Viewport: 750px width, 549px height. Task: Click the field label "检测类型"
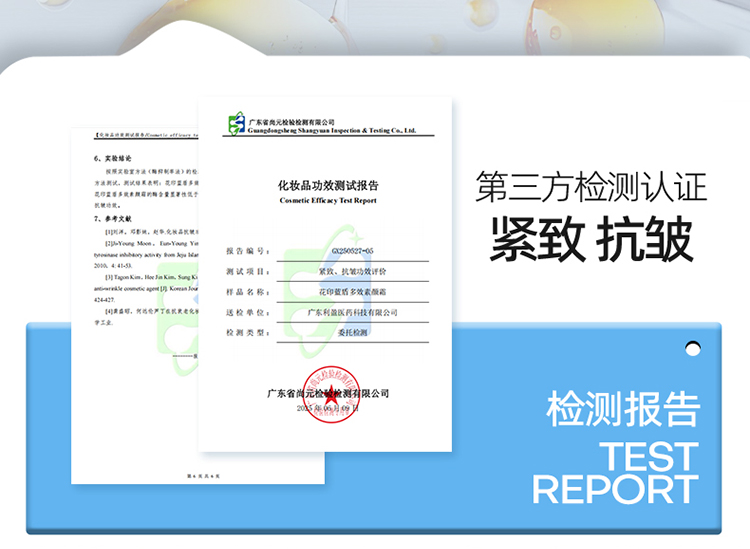tap(246, 332)
